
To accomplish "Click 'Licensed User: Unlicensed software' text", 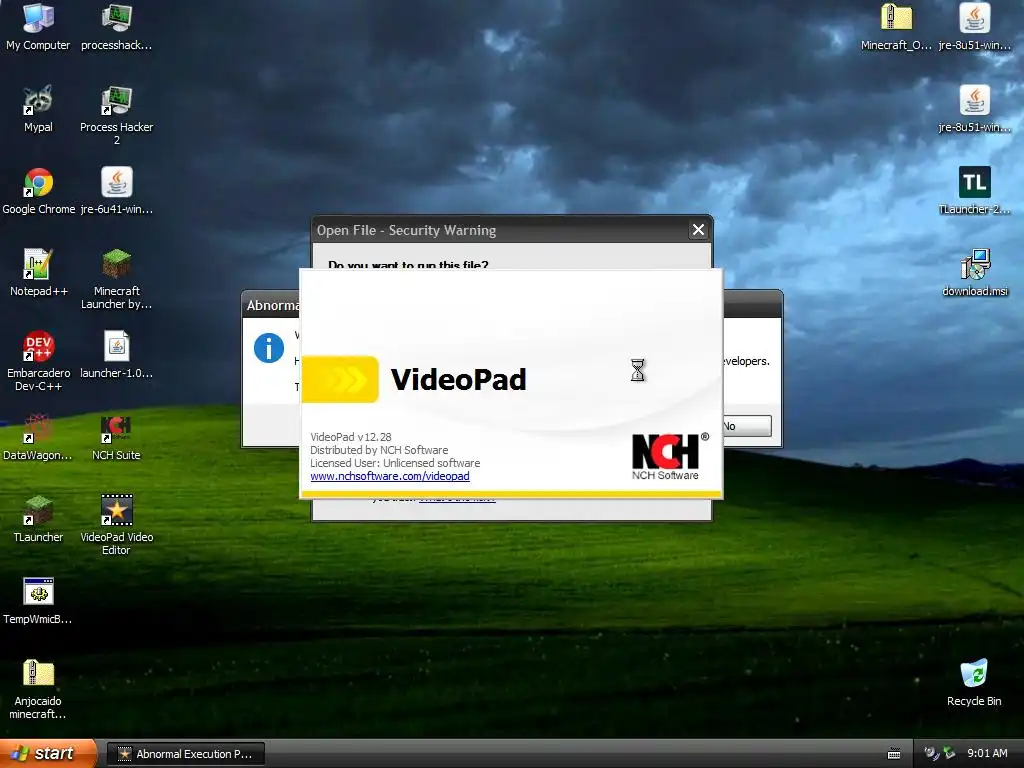I will pos(395,463).
